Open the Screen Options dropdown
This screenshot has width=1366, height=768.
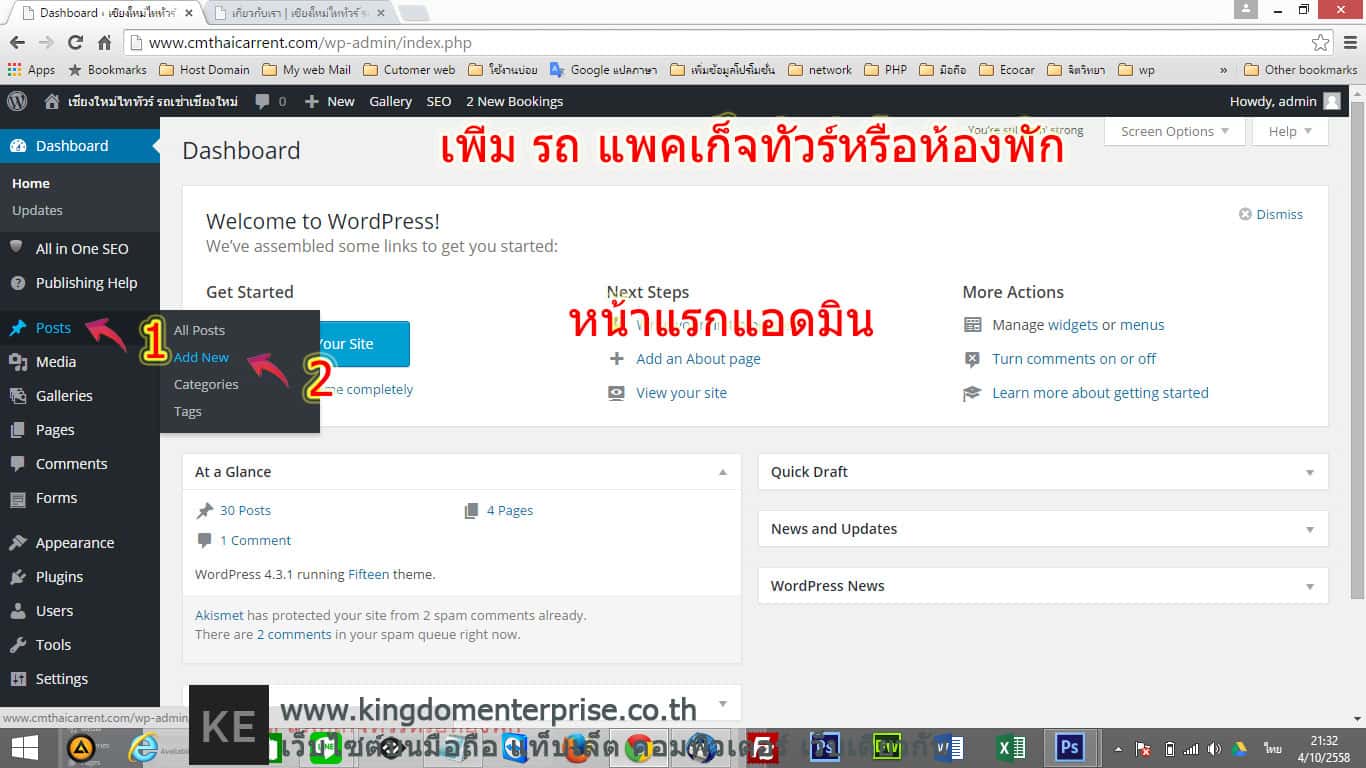[x=1174, y=131]
